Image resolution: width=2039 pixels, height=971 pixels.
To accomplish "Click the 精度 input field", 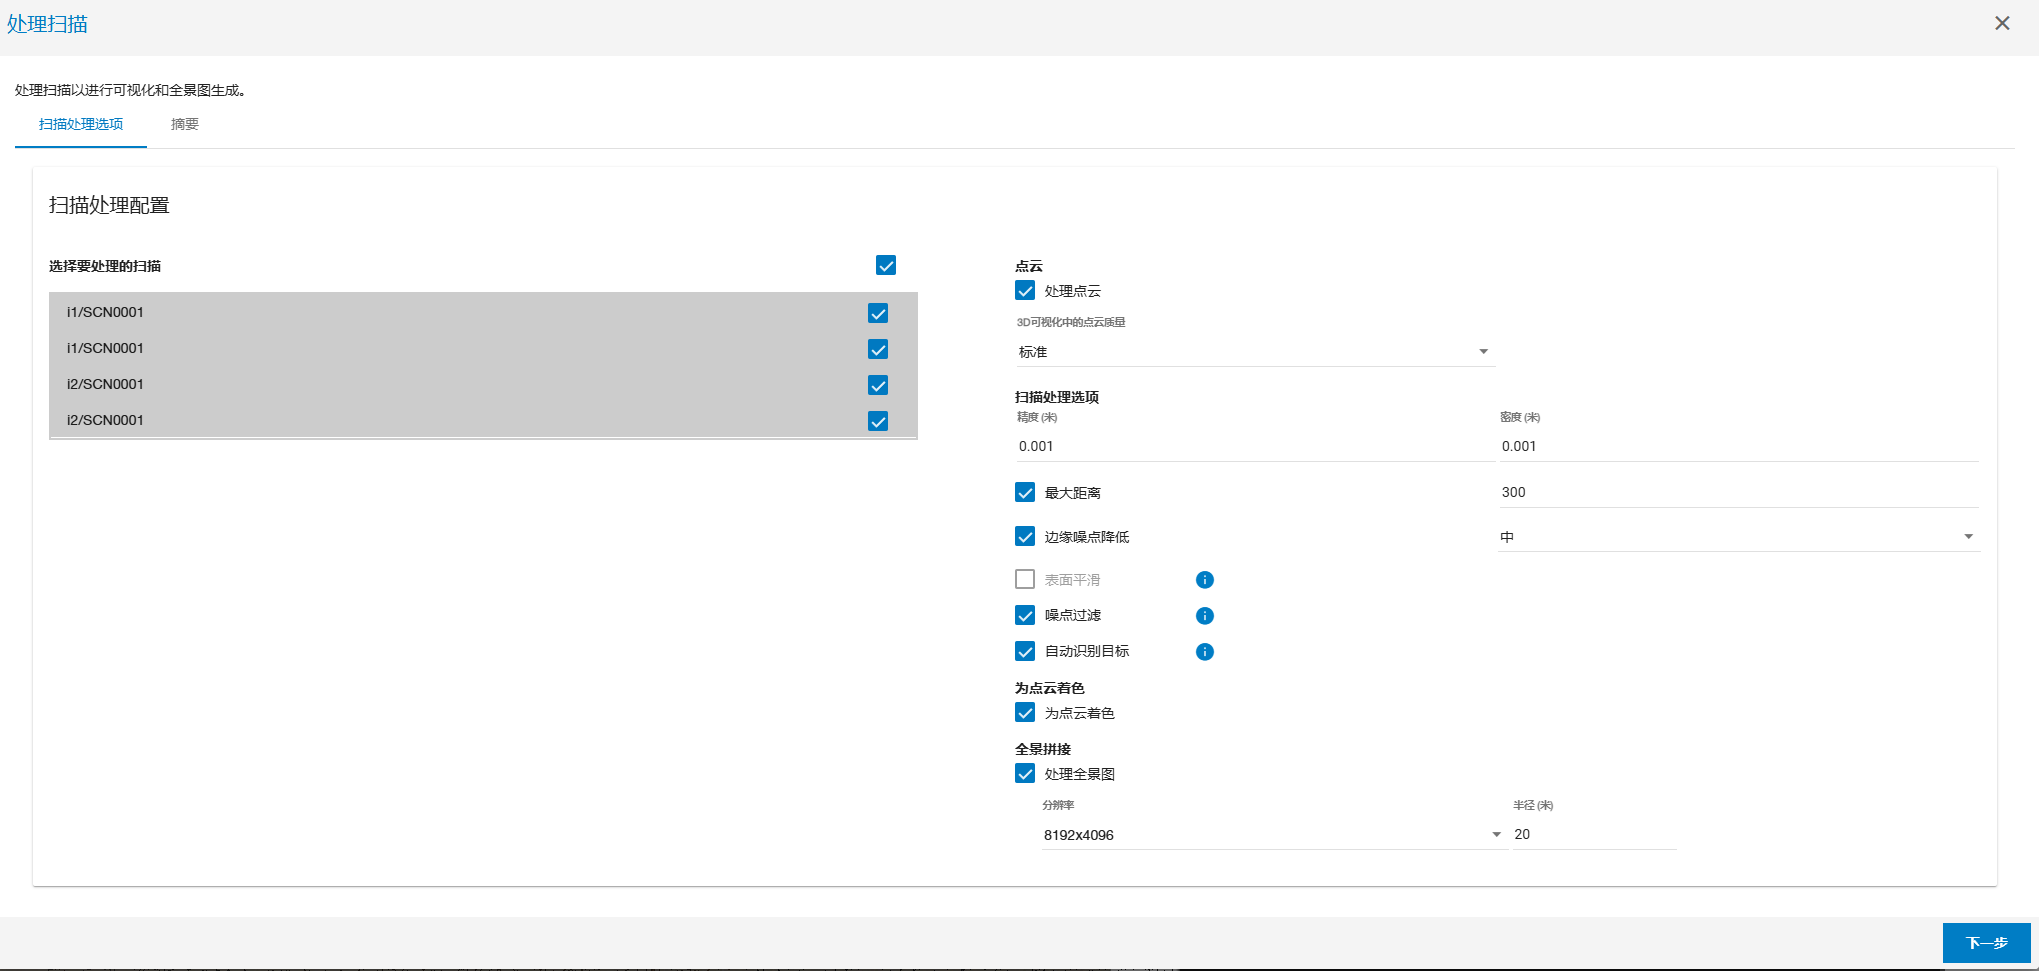I will (x=1254, y=446).
